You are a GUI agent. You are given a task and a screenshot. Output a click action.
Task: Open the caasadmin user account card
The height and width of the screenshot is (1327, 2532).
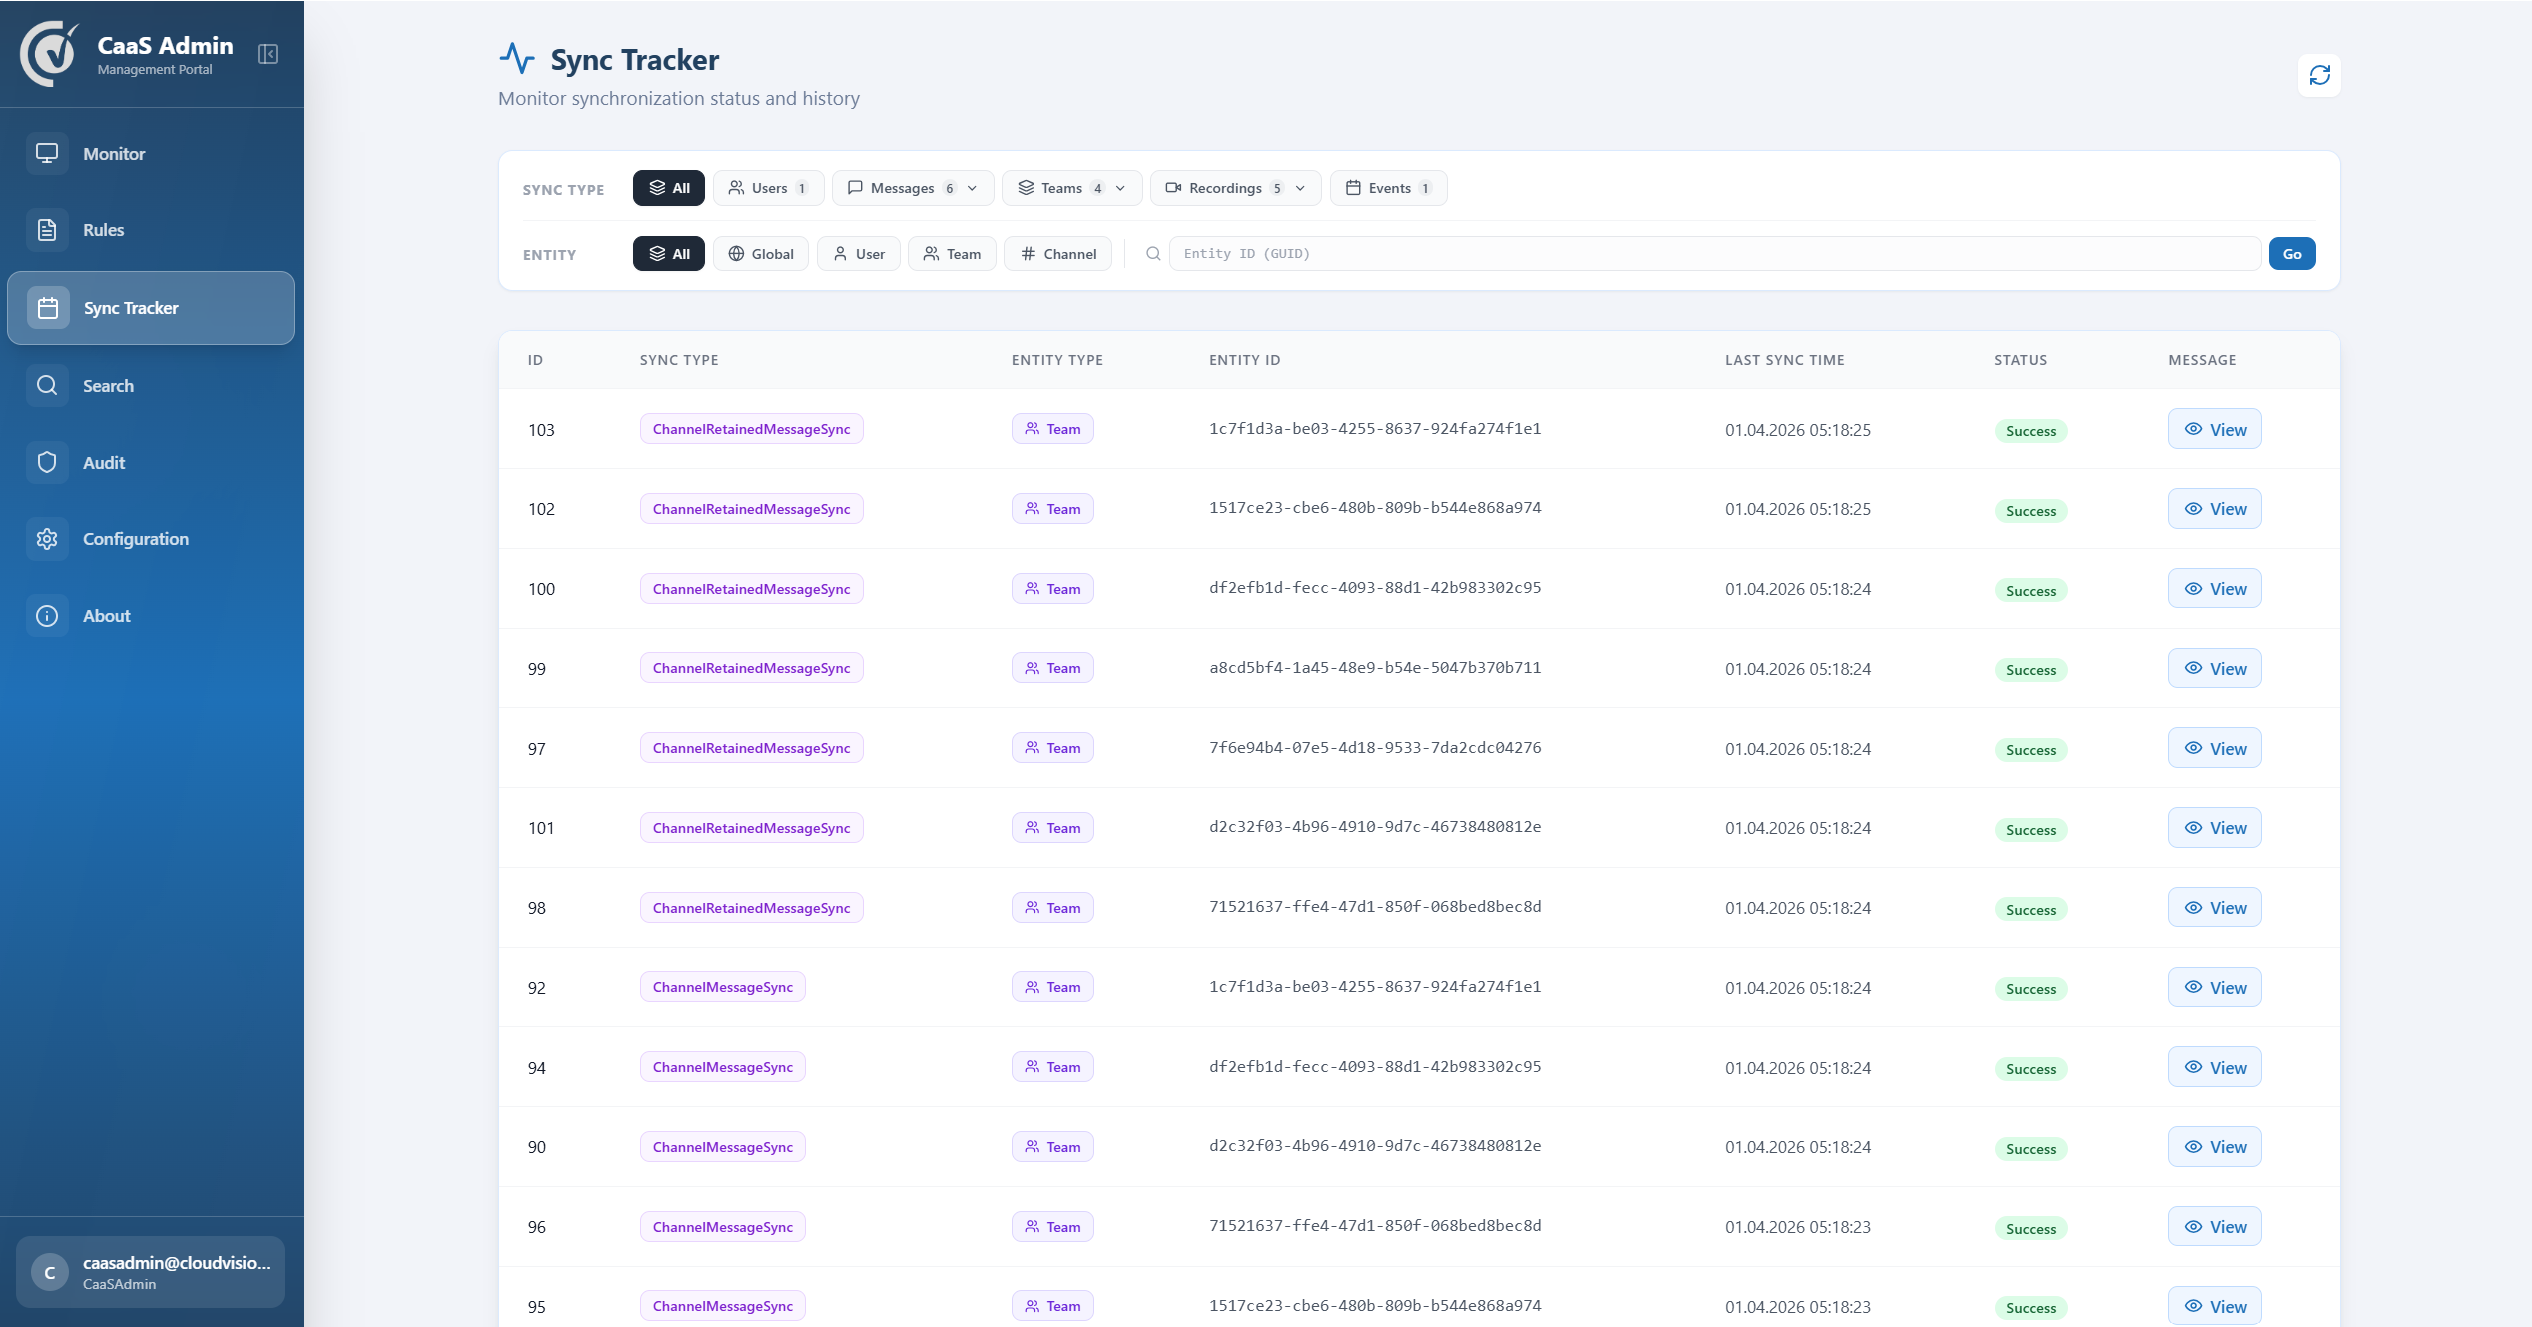[150, 1272]
